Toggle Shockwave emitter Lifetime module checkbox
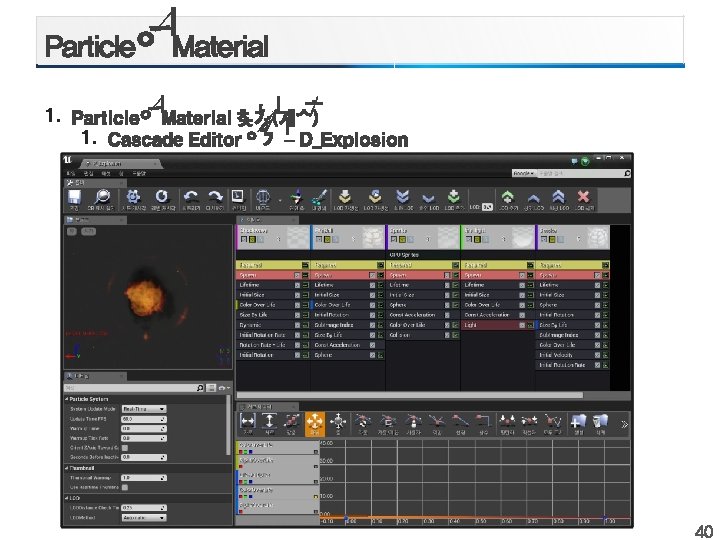This screenshot has height=540, width=720. pyautogui.click(x=298, y=285)
